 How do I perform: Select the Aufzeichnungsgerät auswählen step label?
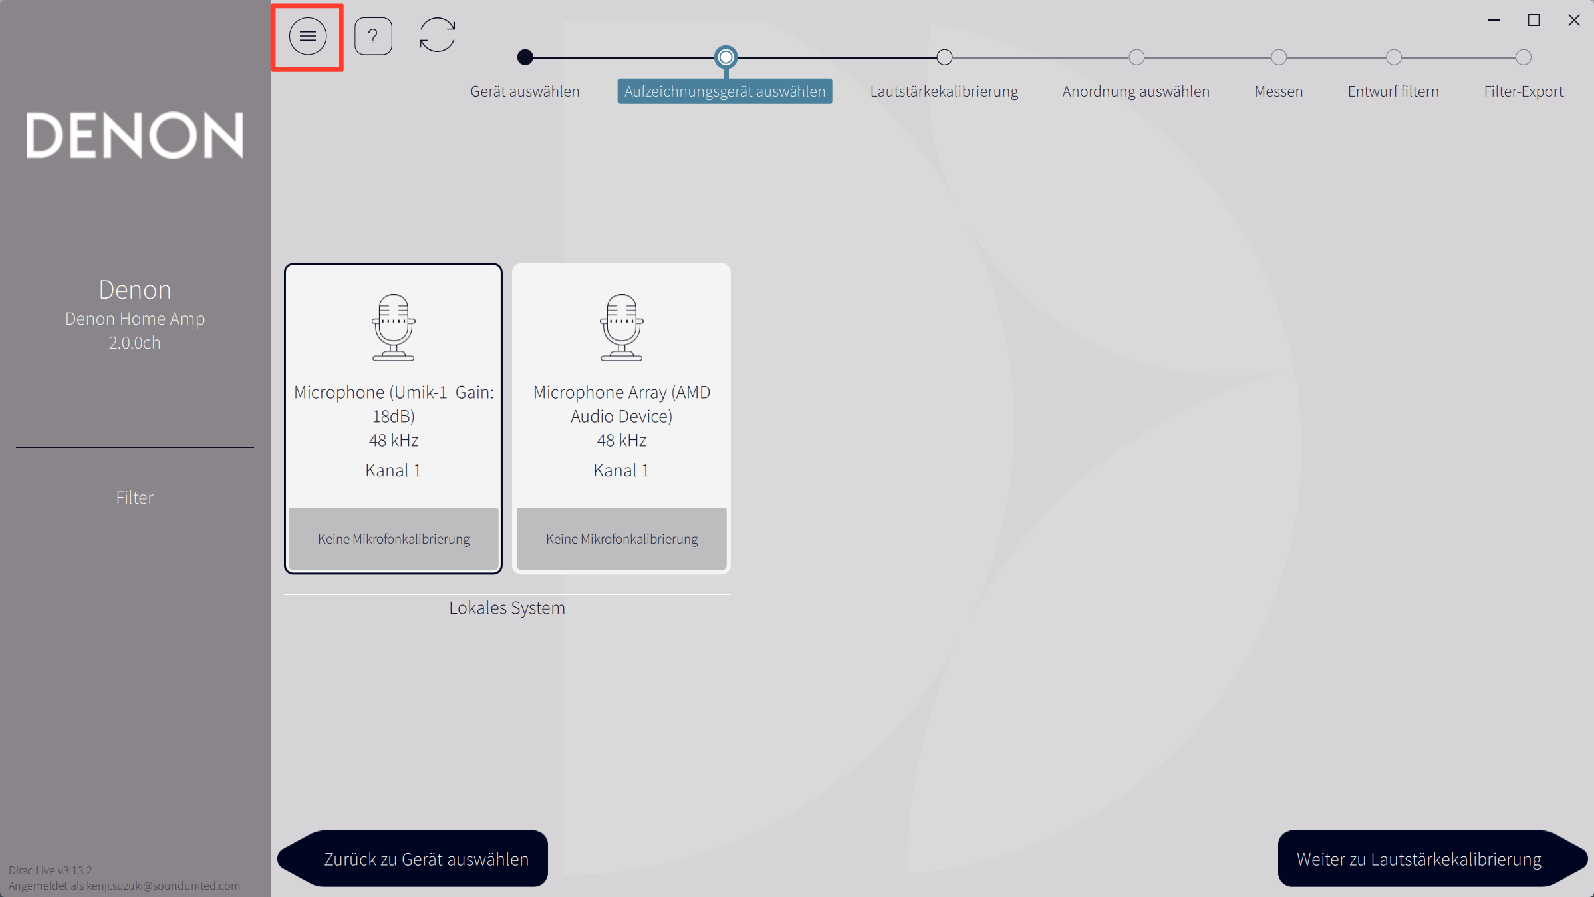click(725, 91)
